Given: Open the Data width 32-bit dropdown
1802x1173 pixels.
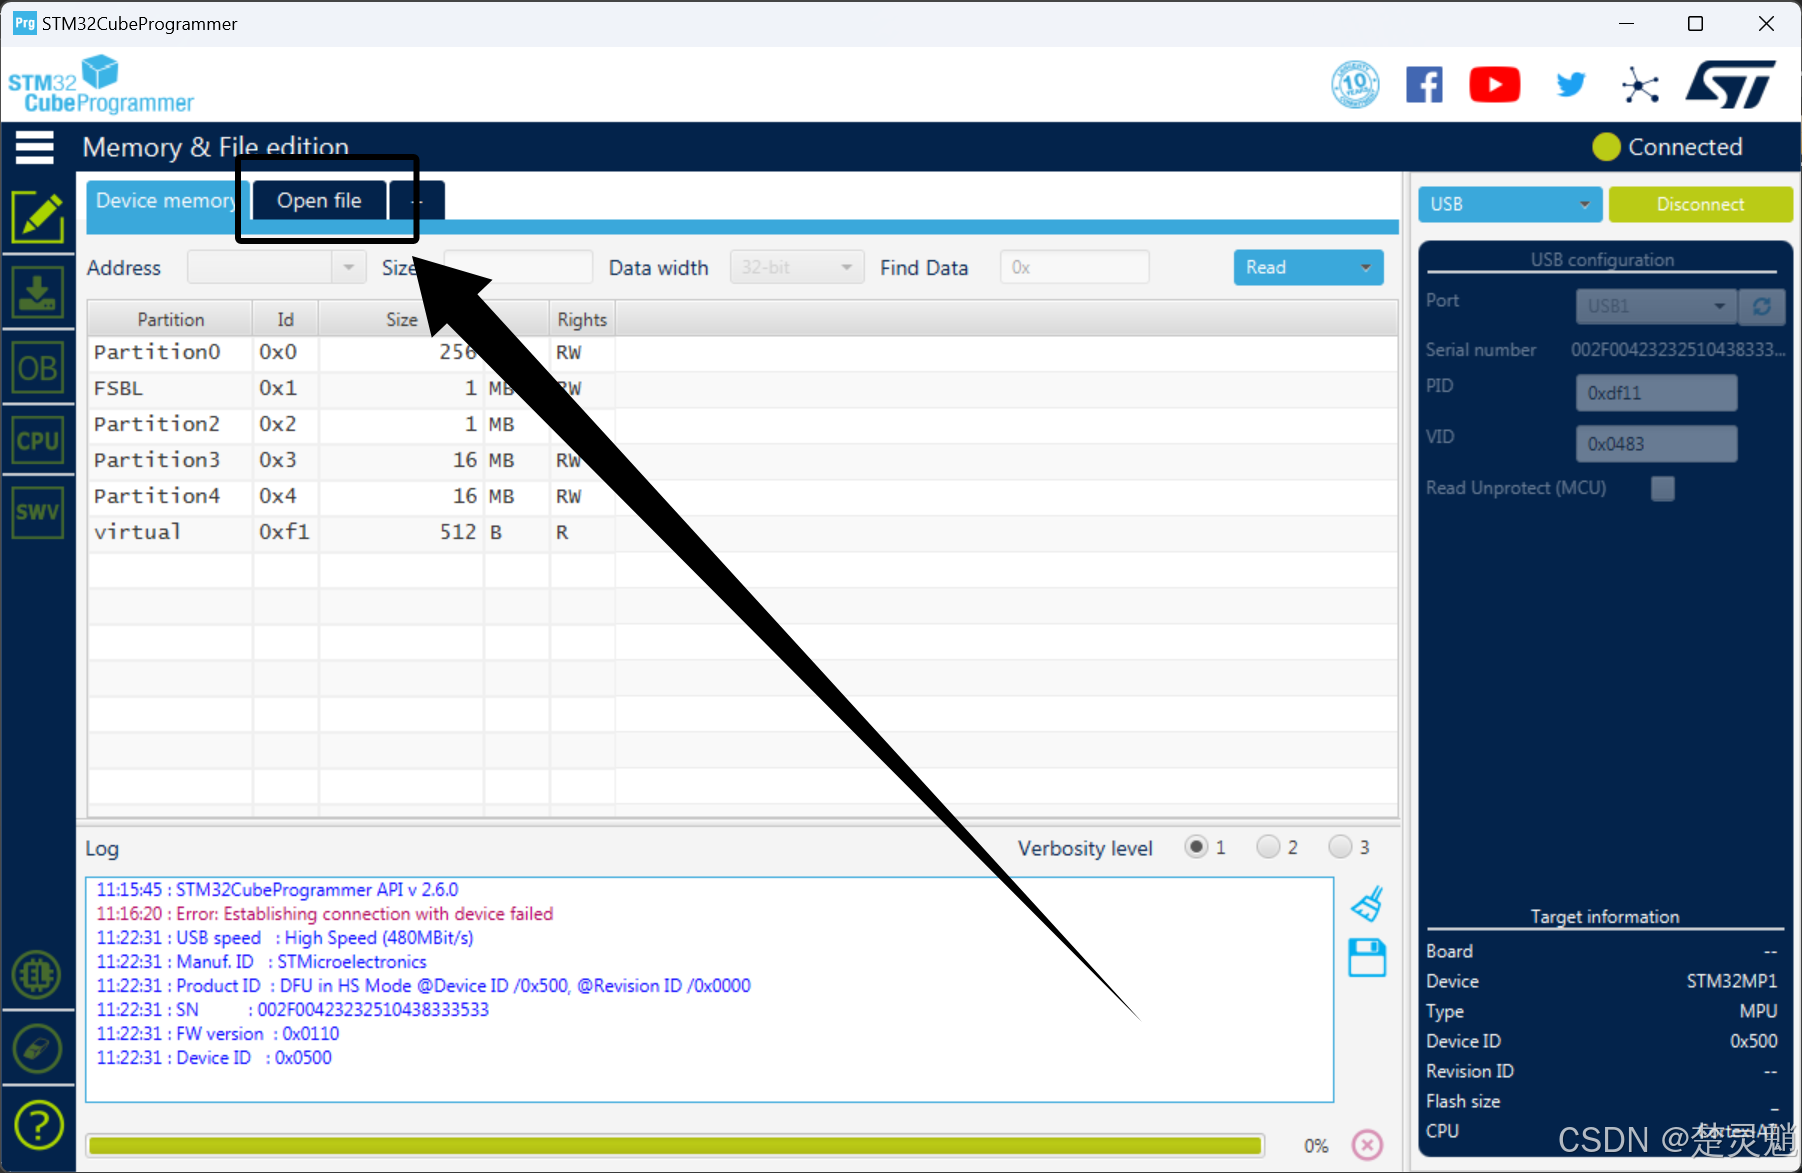Looking at the screenshot, I should [x=797, y=267].
